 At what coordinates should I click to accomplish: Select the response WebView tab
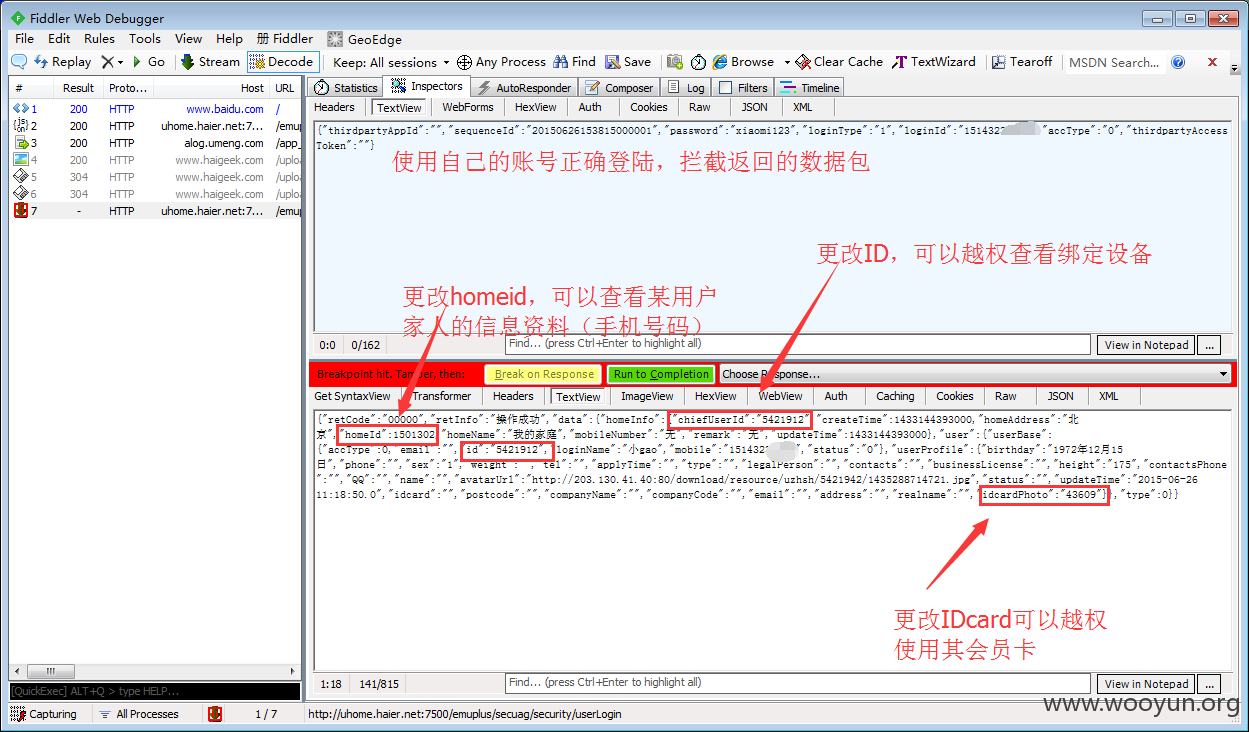[780, 396]
